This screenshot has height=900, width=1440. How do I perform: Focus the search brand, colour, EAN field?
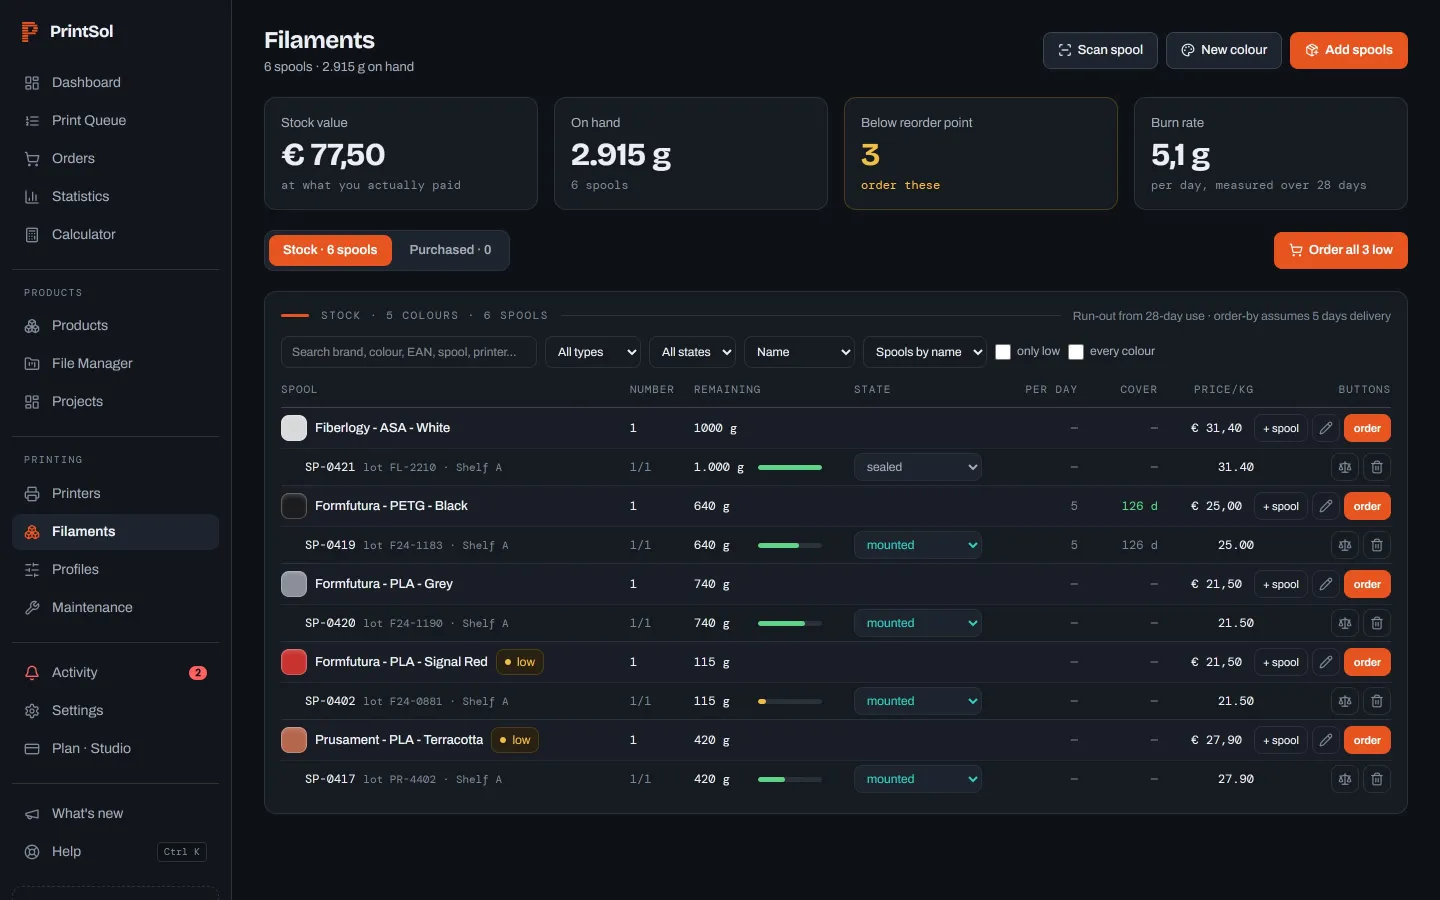409,352
